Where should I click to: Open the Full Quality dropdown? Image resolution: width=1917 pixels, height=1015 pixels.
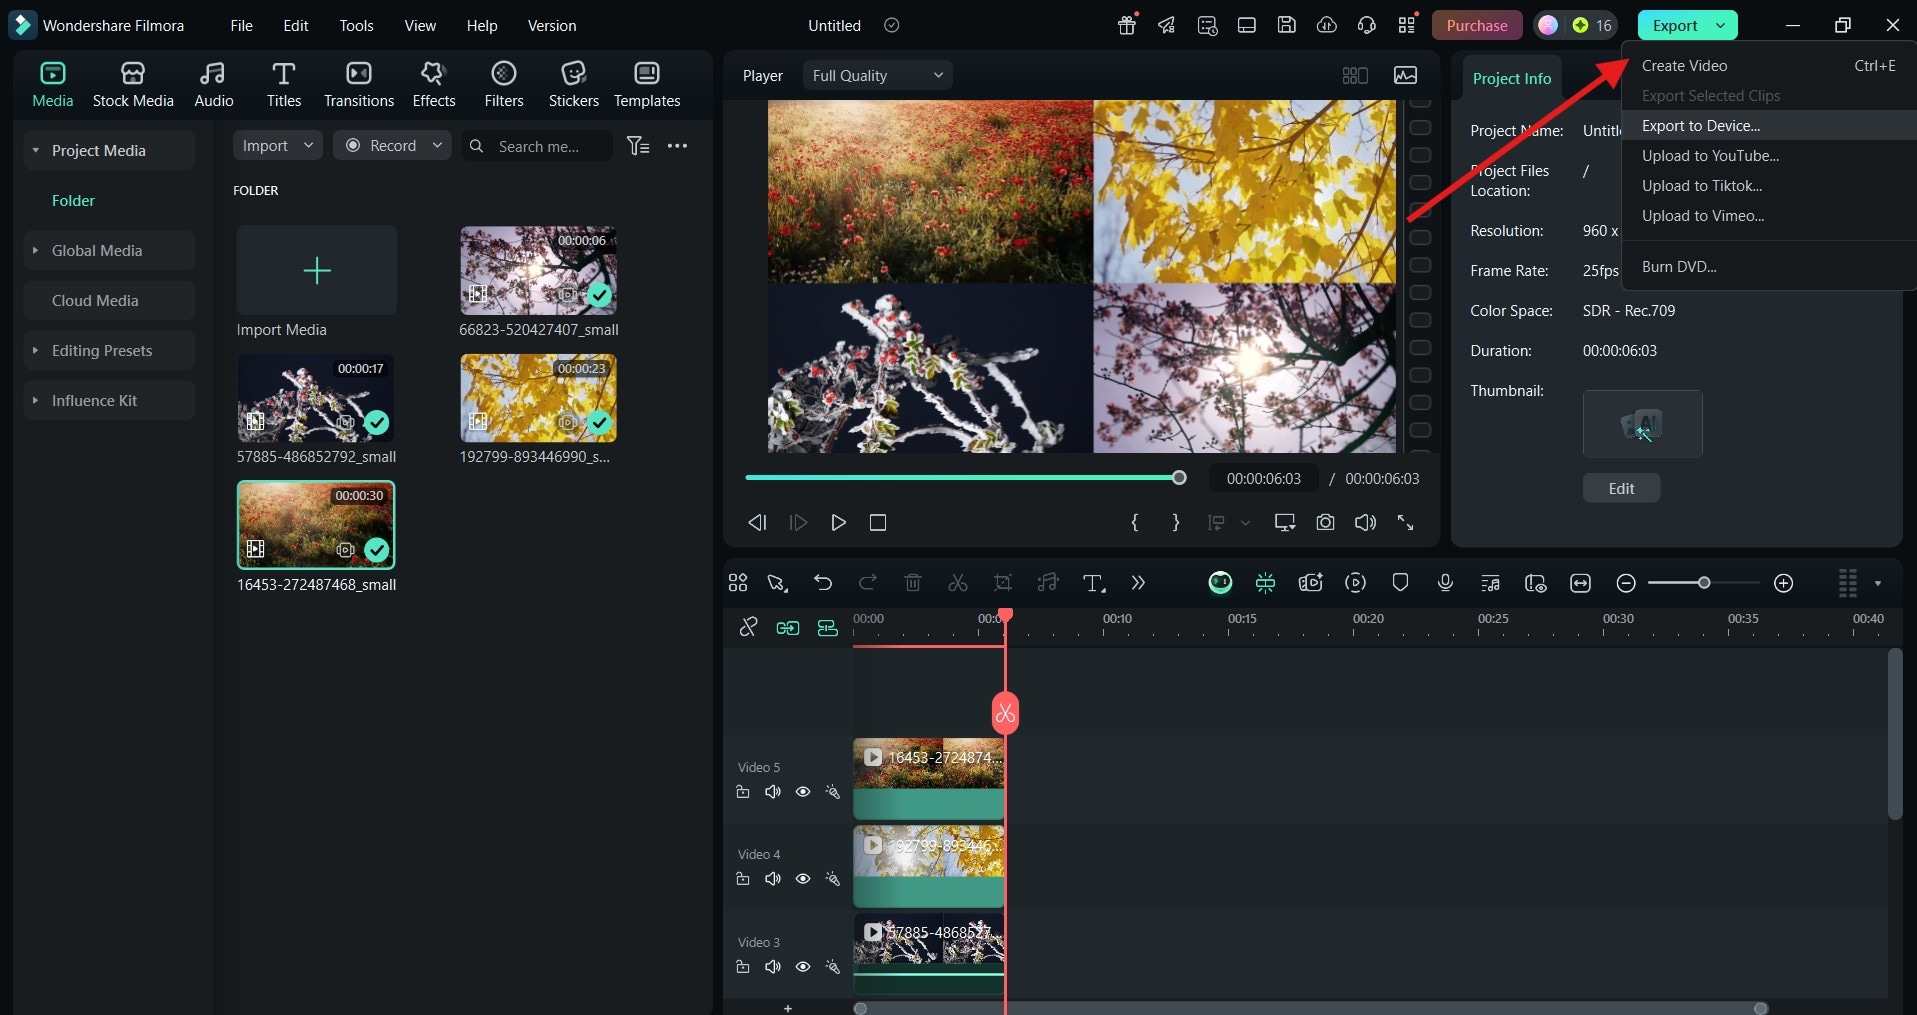pyautogui.click(x=877, y=76)
